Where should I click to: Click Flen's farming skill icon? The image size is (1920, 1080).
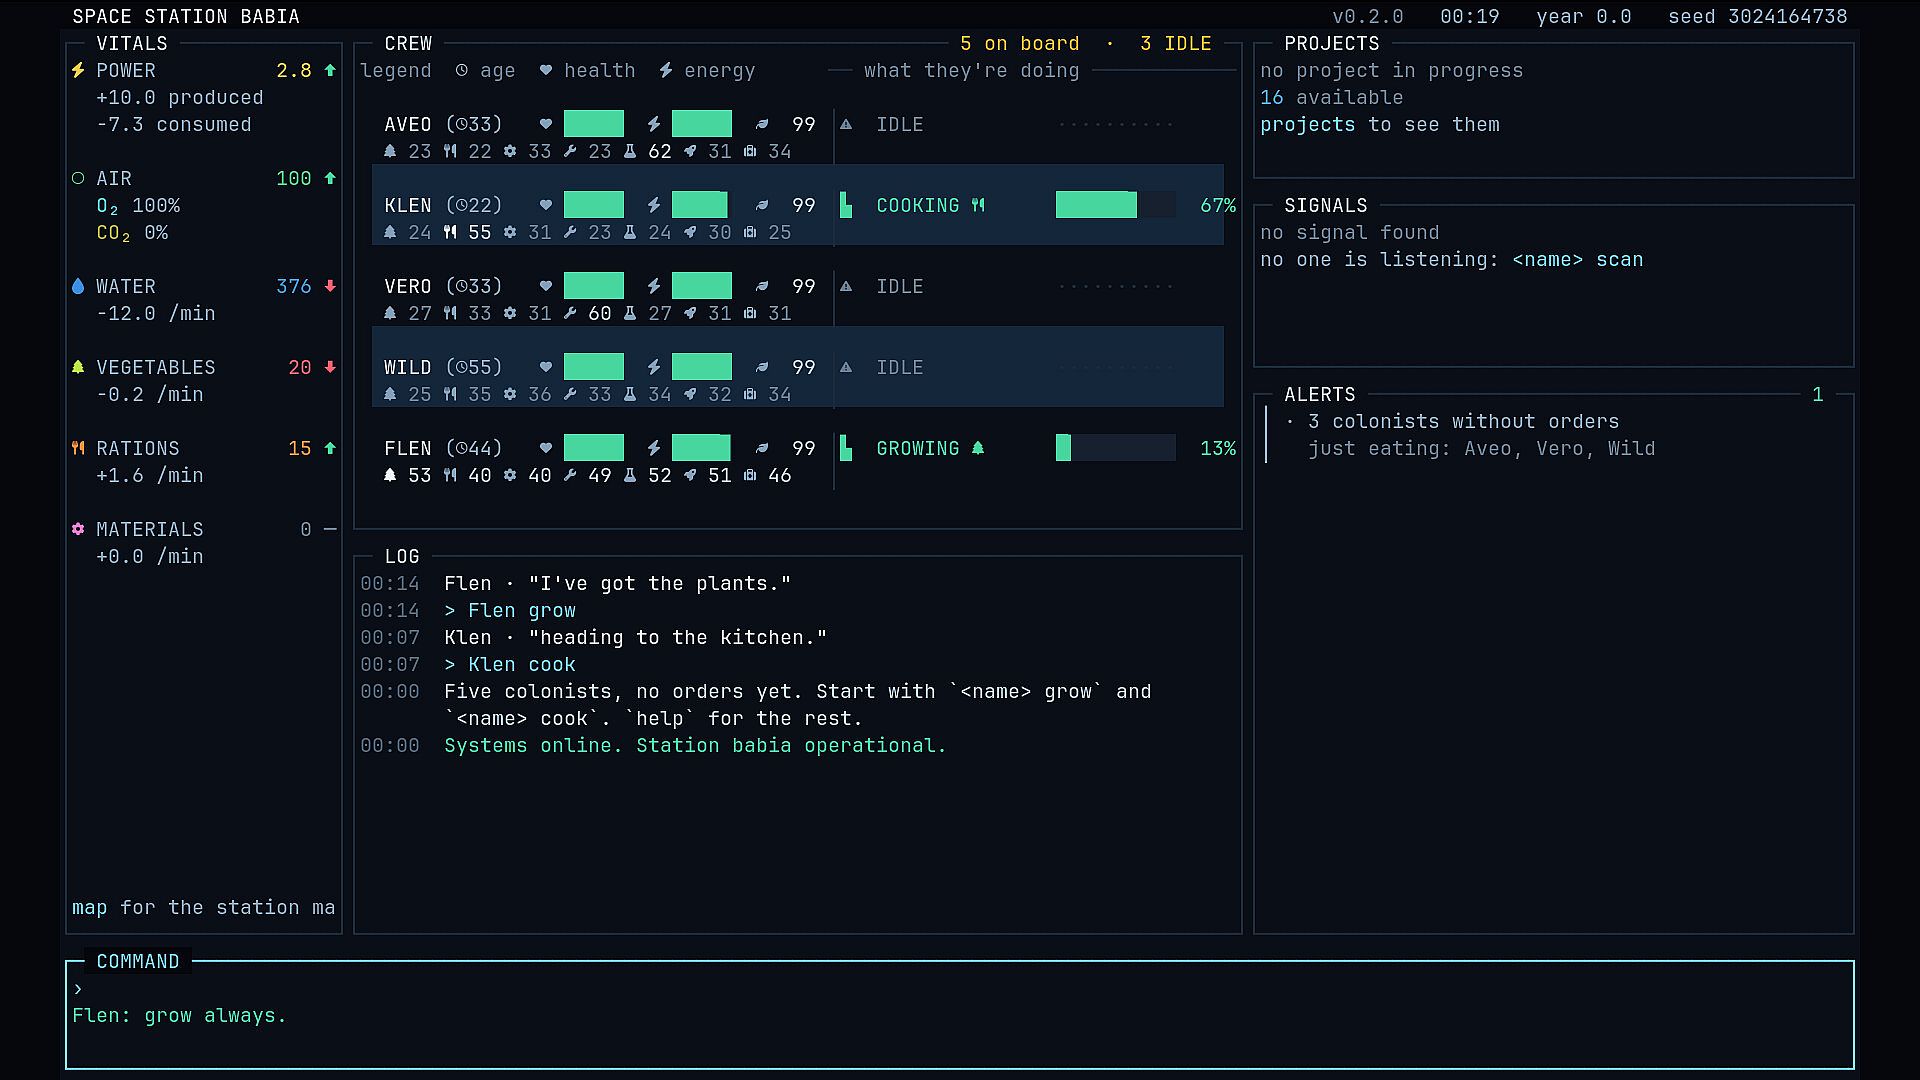tap(390, 476)
